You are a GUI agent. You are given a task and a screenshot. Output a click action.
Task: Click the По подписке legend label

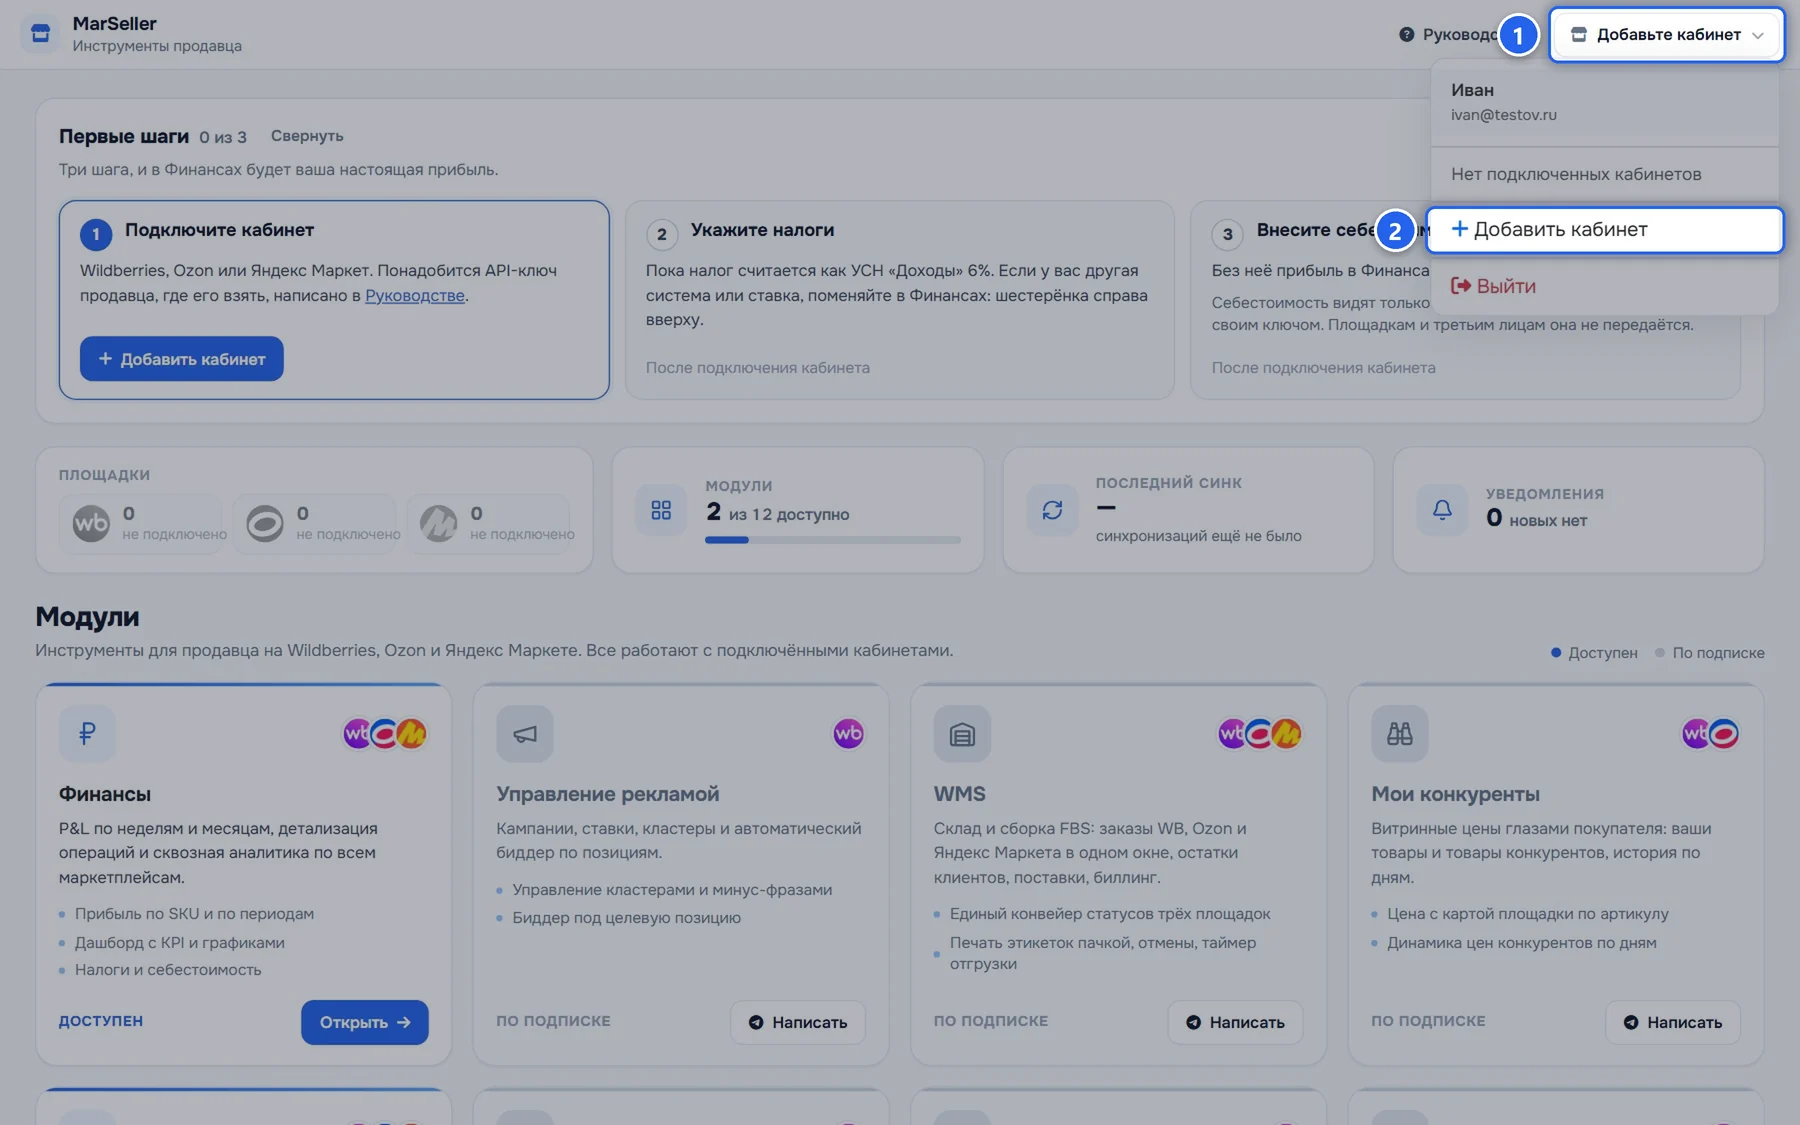click(x=1719, y=653)
